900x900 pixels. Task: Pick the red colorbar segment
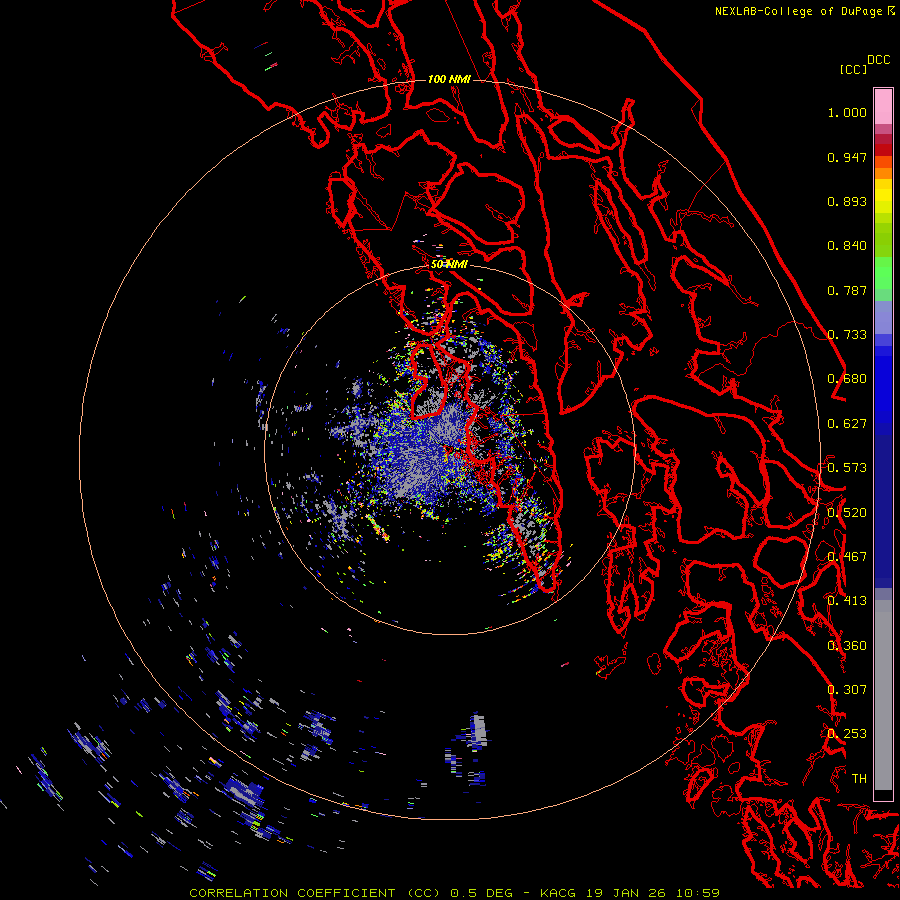(883, 150)
